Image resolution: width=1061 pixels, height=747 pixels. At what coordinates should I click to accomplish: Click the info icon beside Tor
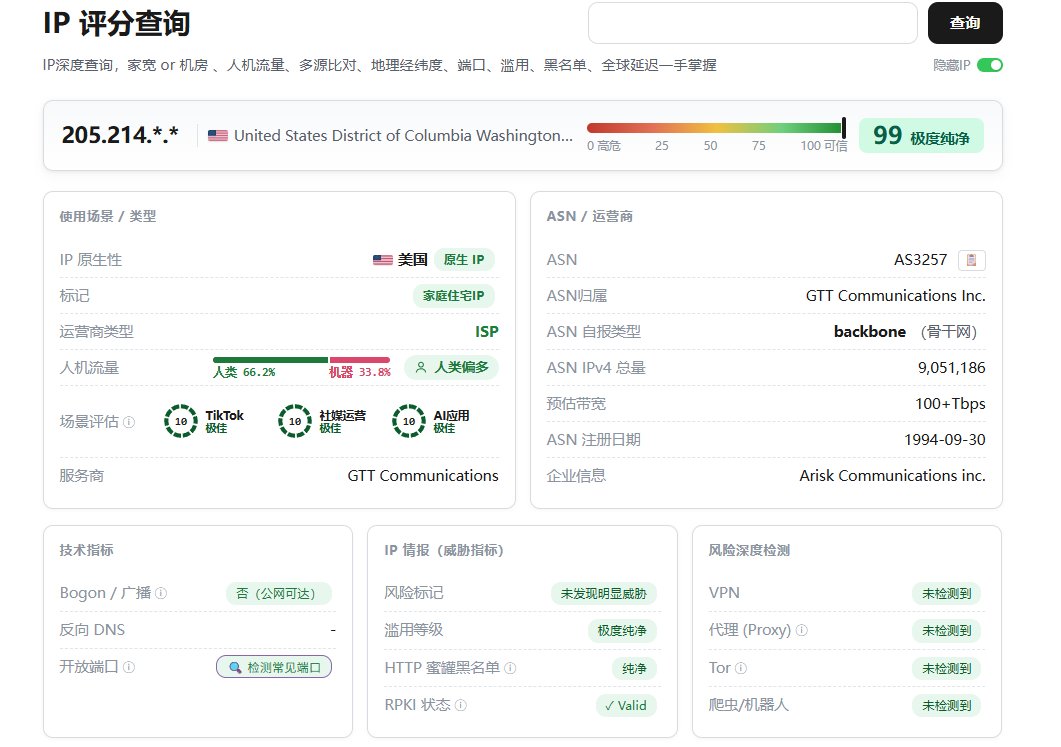(x=741, y=669)
